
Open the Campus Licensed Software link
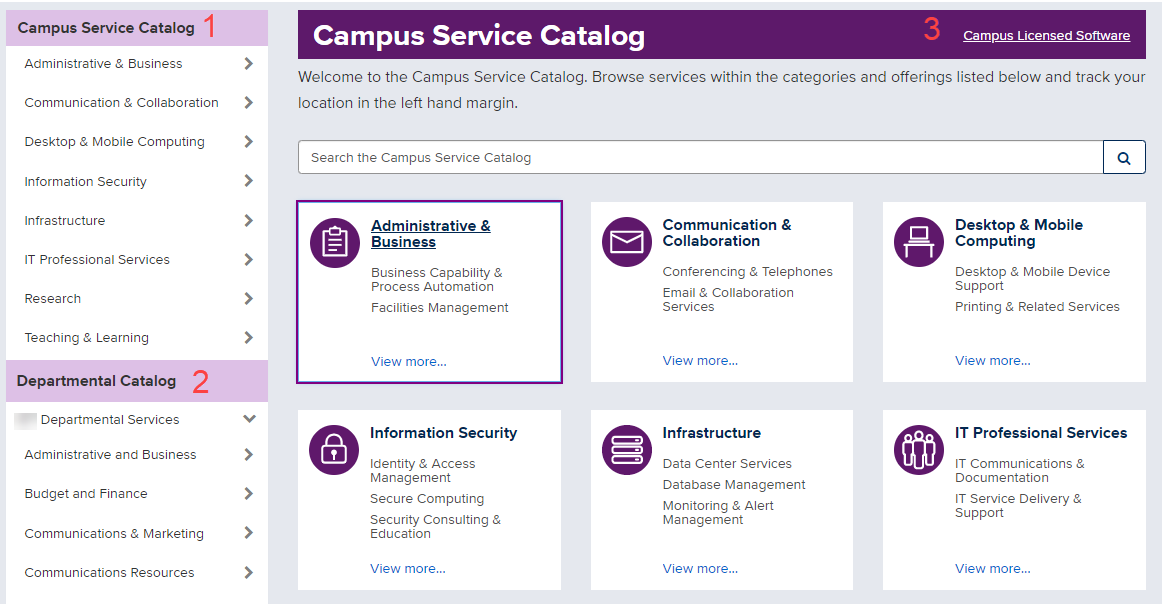click(1046, 35)
